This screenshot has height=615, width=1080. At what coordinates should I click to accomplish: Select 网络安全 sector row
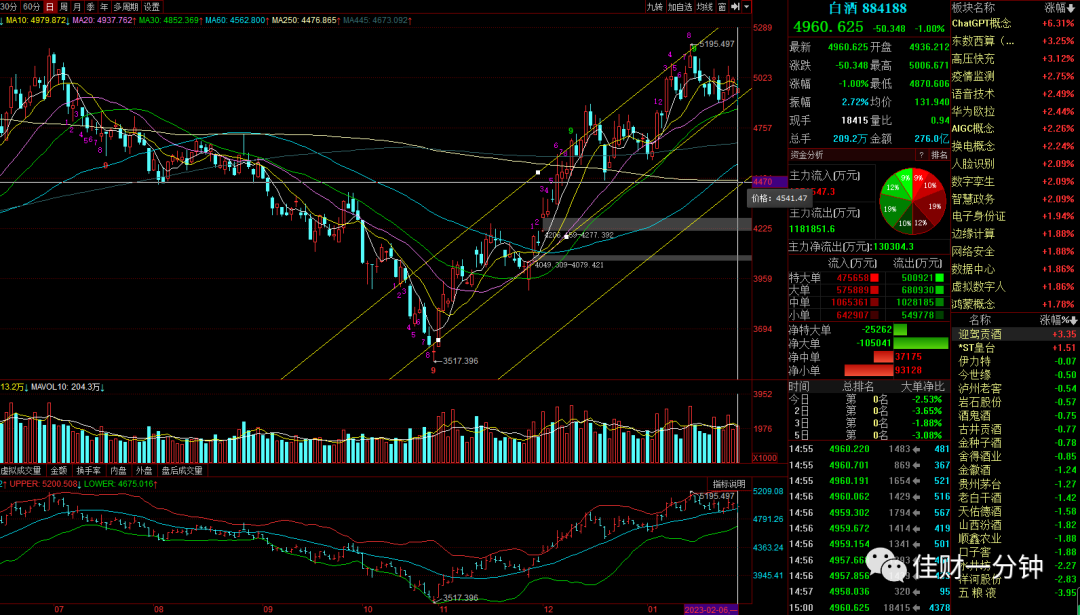pos(1014,251)
